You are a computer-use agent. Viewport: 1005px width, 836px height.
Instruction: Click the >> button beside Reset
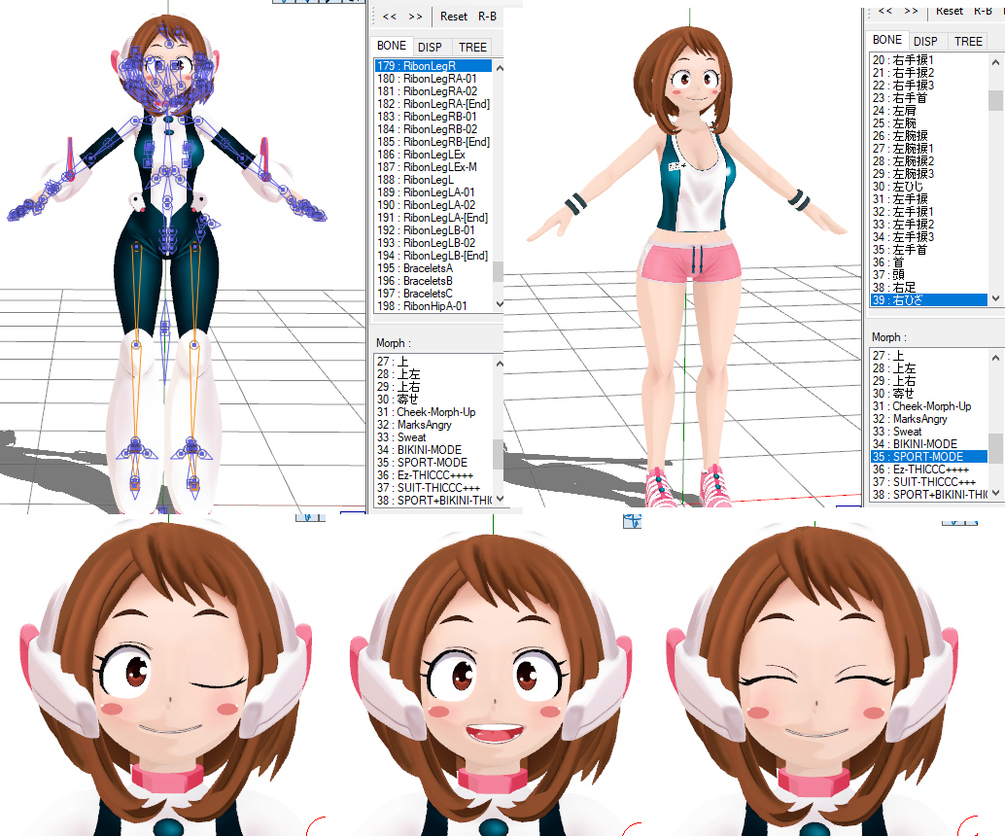[x=415, y=17]
